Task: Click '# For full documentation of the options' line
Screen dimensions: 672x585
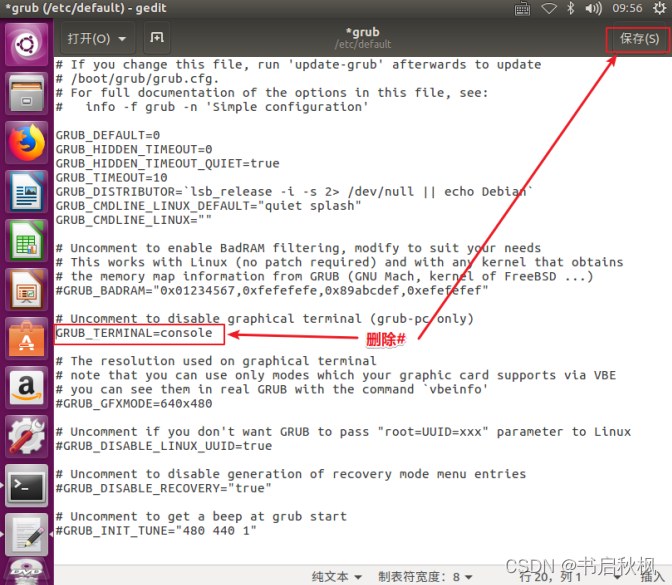Action: point(272,93)
